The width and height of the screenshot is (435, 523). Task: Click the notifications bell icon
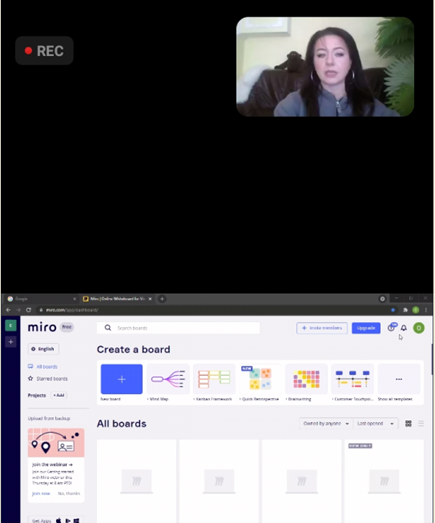pos(404,328)
